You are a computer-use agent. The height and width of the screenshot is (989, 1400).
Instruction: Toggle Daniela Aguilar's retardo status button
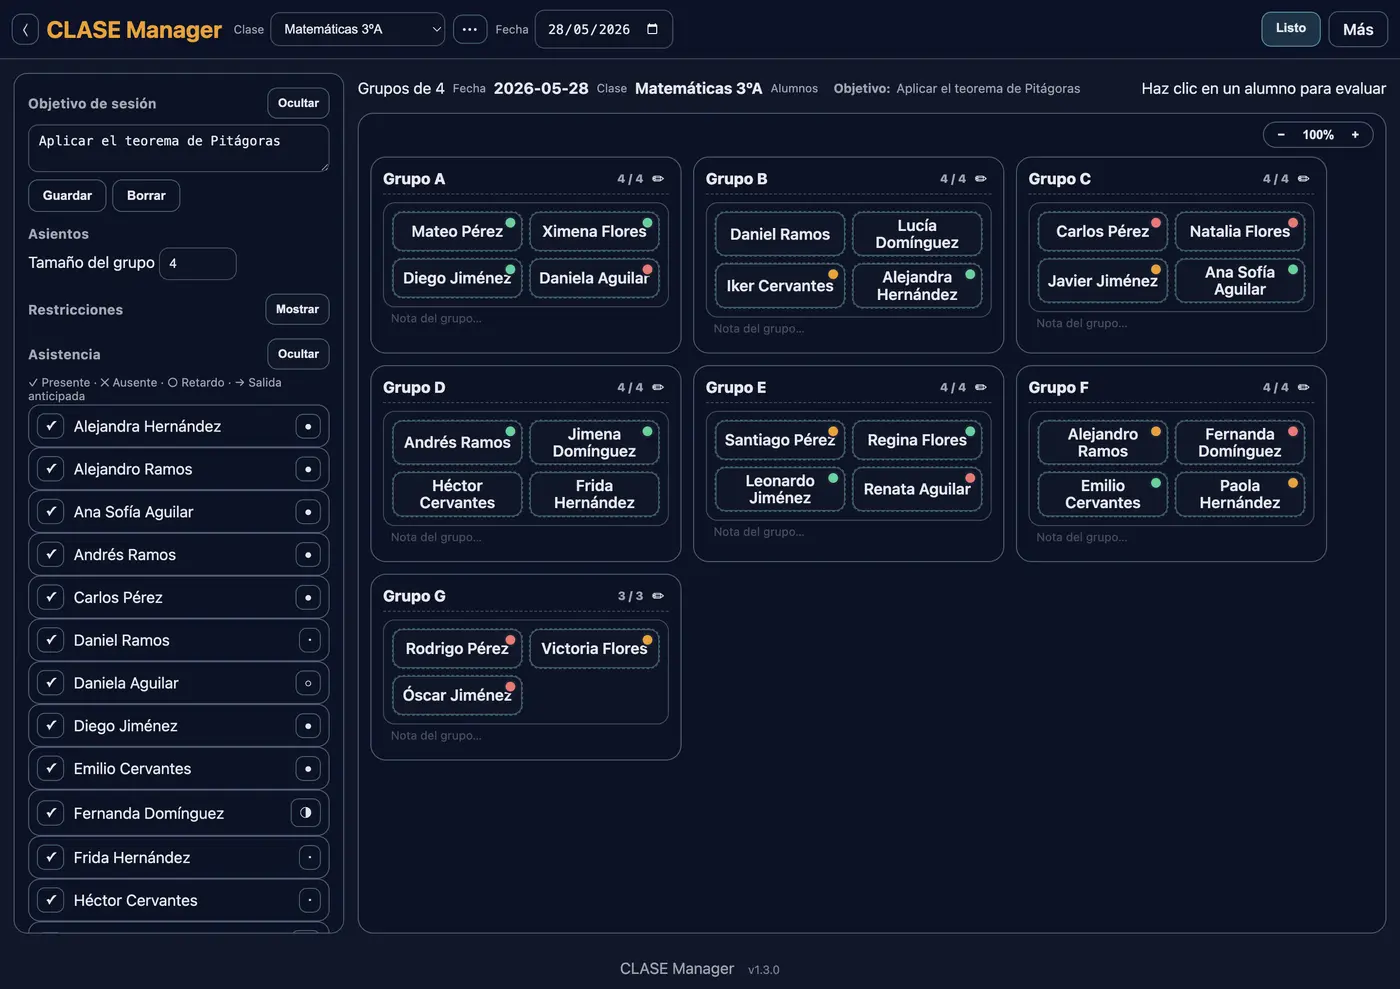(308, 683)
